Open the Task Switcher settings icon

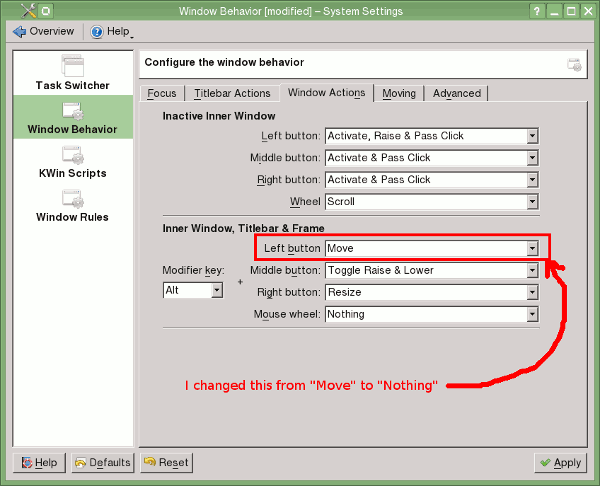[73, 67]
